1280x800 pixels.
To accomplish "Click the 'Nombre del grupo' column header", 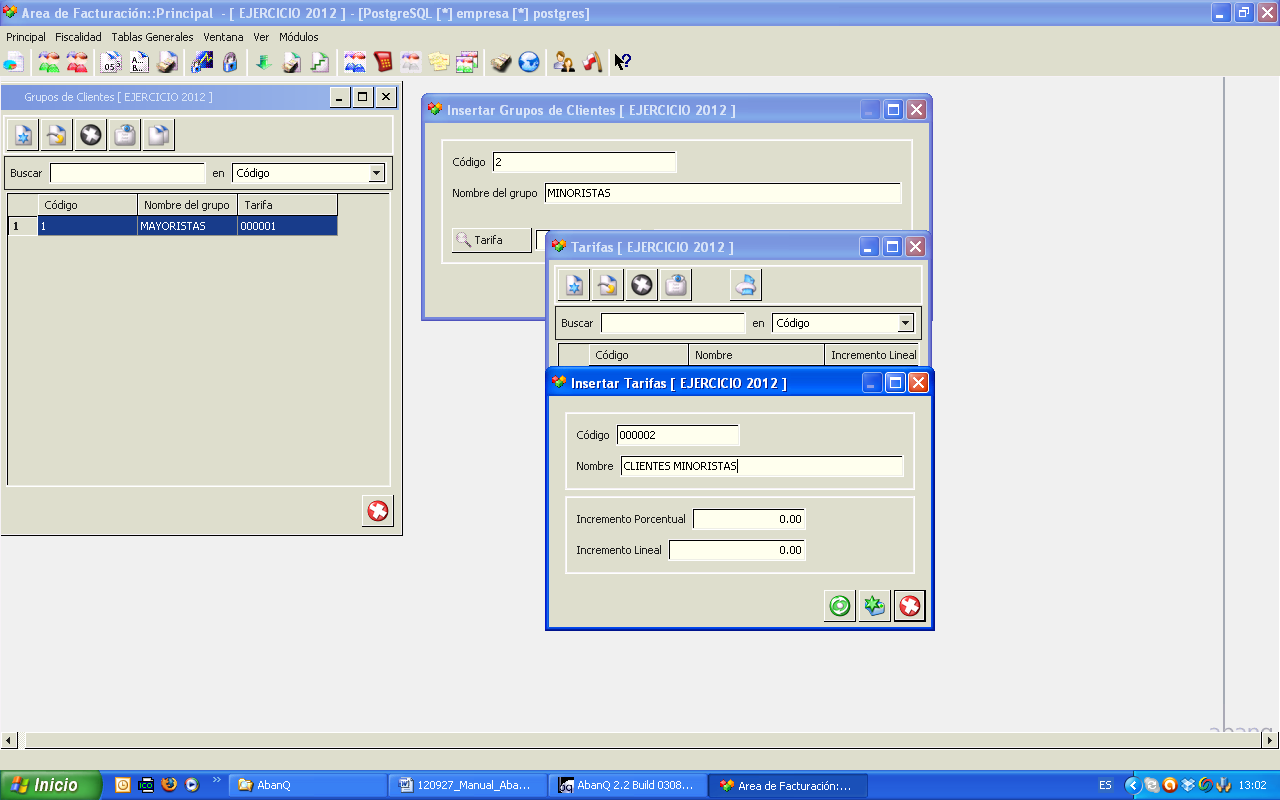I will click(x=188, y=205).
